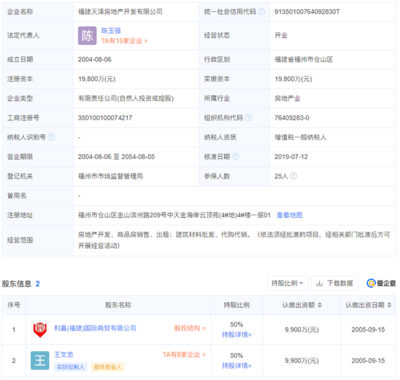
Task: Click the 陈 avatar of the legal representative
Action: (87, 36)
